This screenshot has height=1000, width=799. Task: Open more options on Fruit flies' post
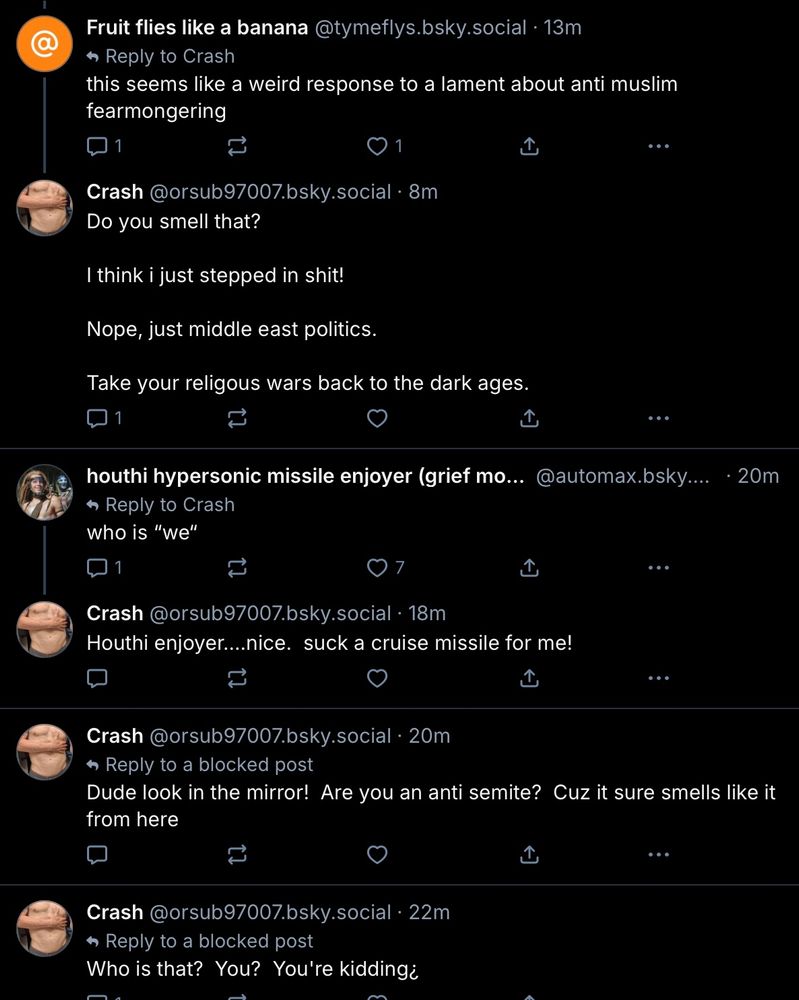pyautogui.click(x=657, y=147)
